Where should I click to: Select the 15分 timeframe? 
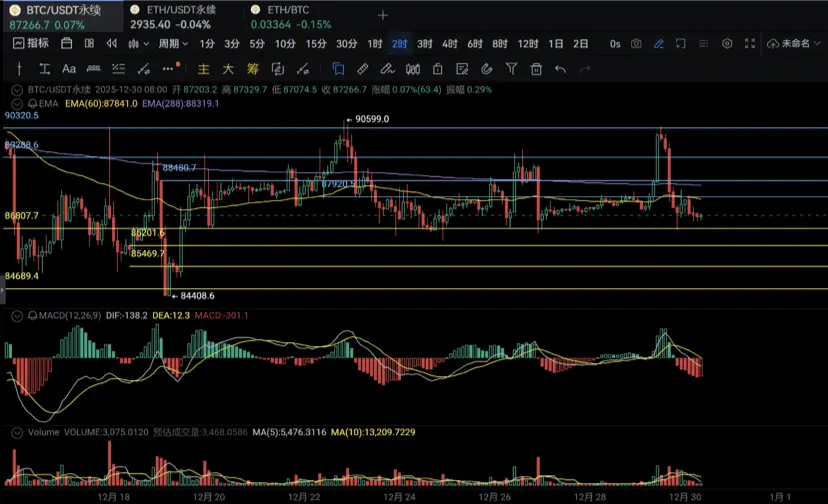(x=316, y=44)
